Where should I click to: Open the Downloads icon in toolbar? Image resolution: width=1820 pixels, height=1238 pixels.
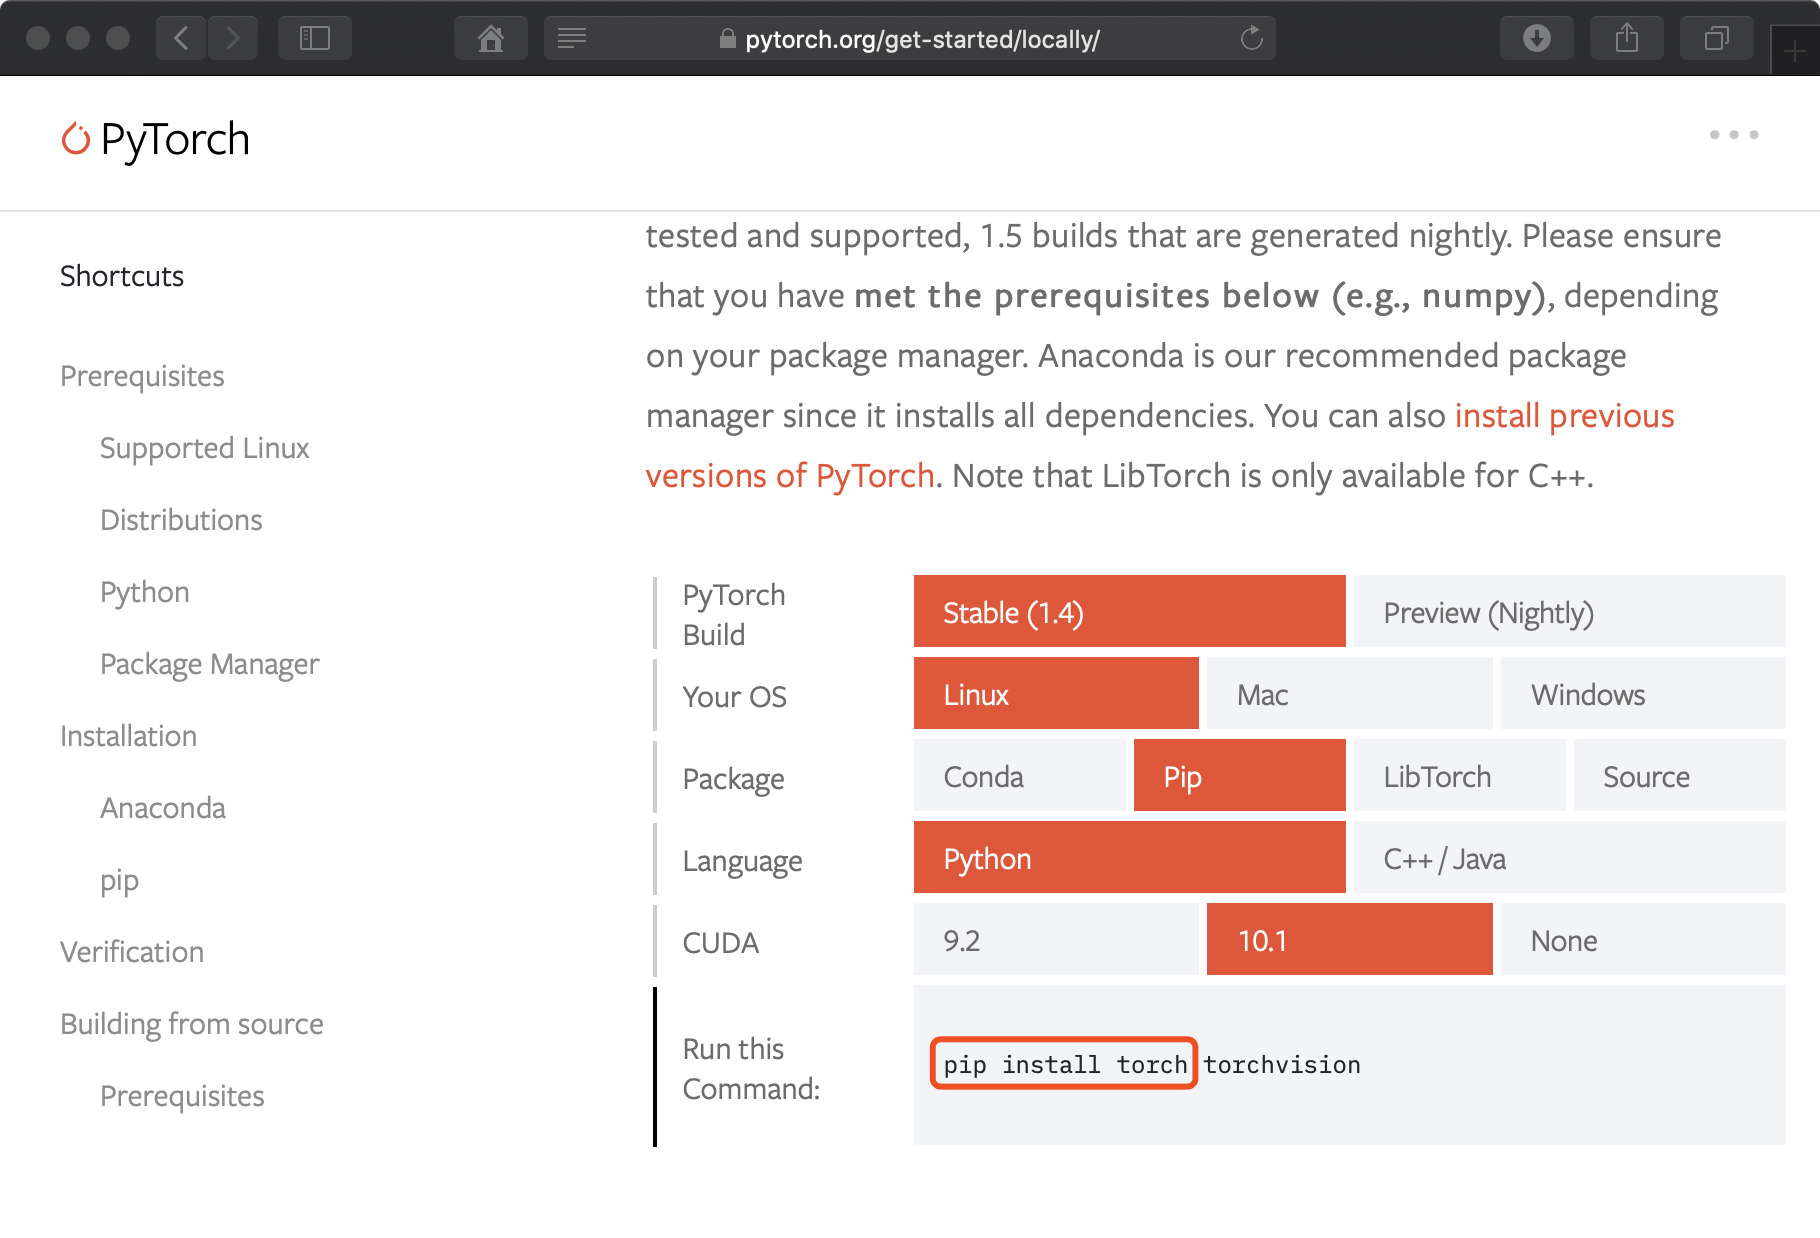(x=1537, y=39)
